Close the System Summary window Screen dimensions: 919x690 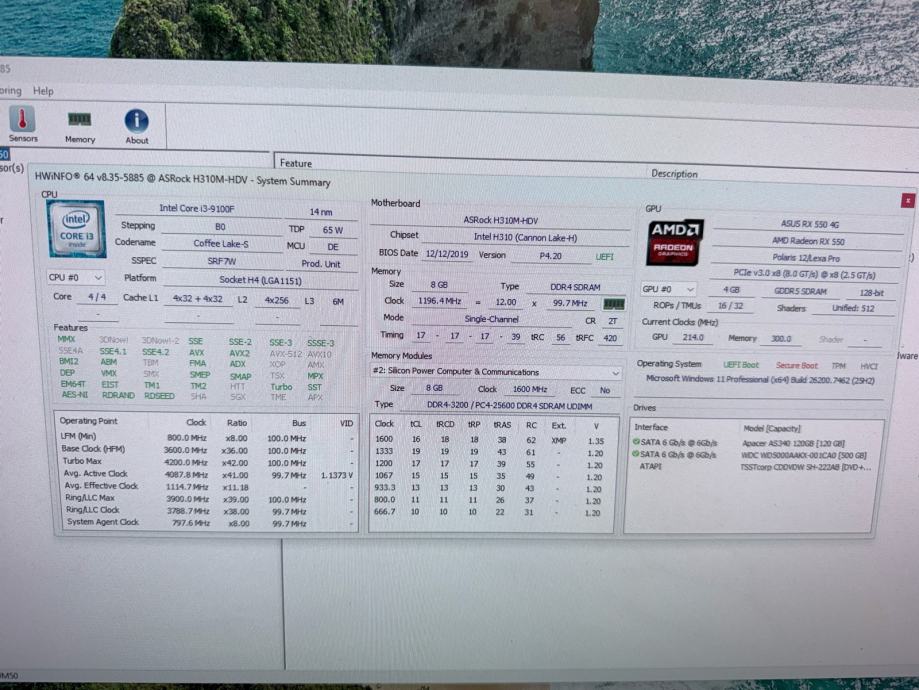908,201
